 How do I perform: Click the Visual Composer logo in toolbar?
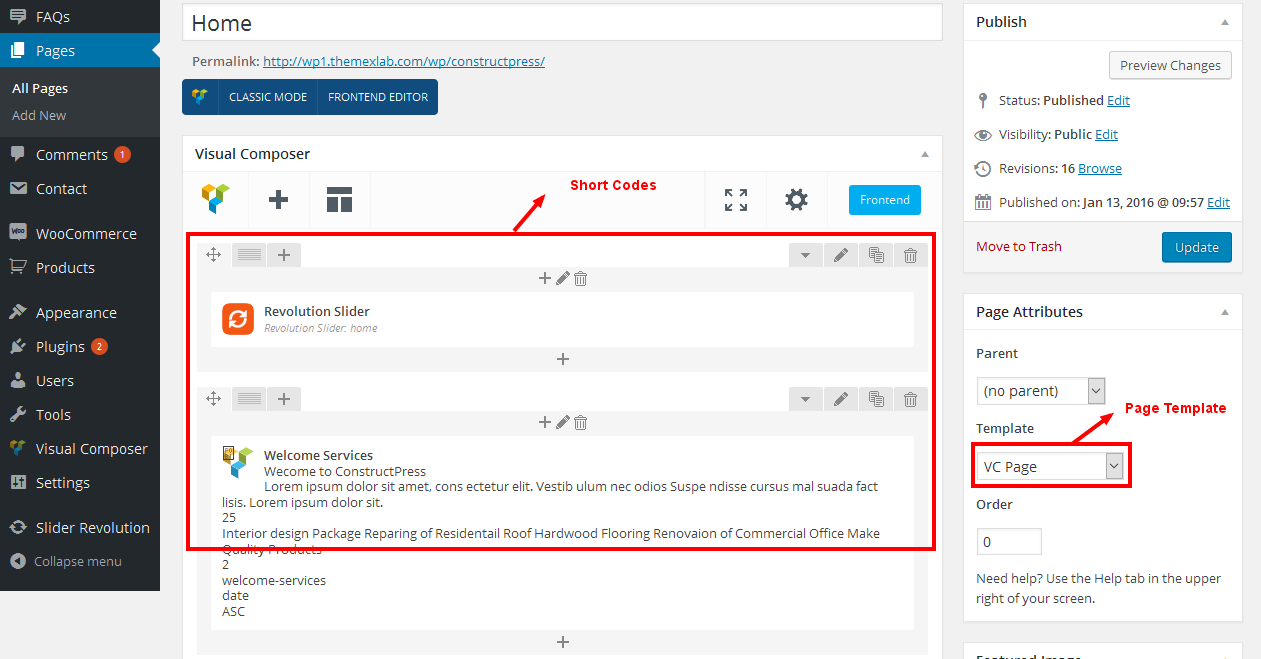click(216, 200)
